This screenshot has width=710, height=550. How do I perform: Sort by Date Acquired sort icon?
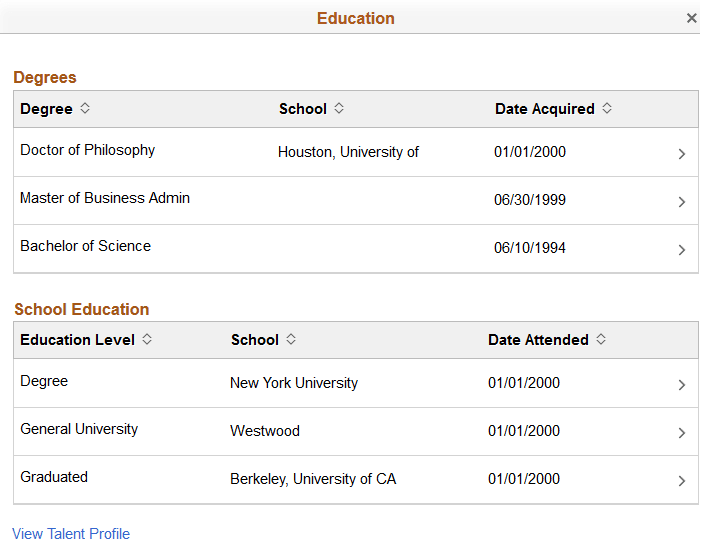[607, 108]
